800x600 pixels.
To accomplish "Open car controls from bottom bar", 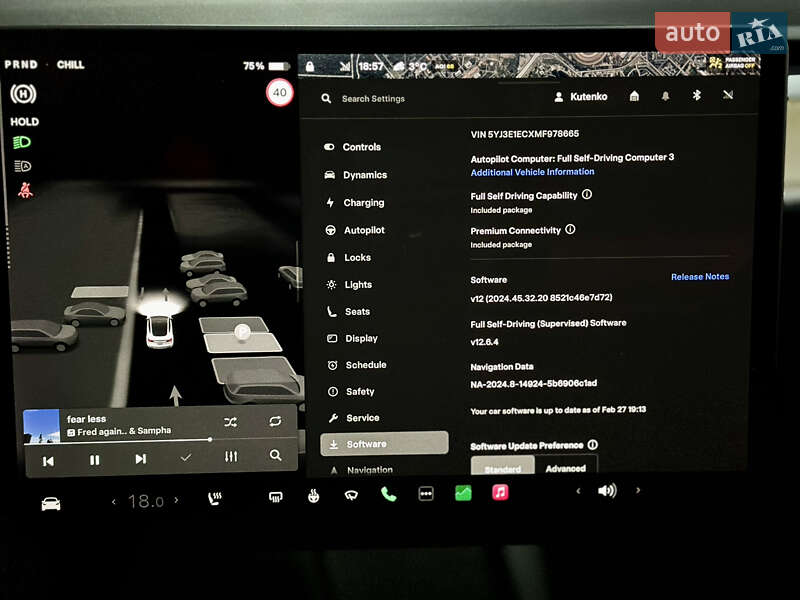I will coord(51,504).
